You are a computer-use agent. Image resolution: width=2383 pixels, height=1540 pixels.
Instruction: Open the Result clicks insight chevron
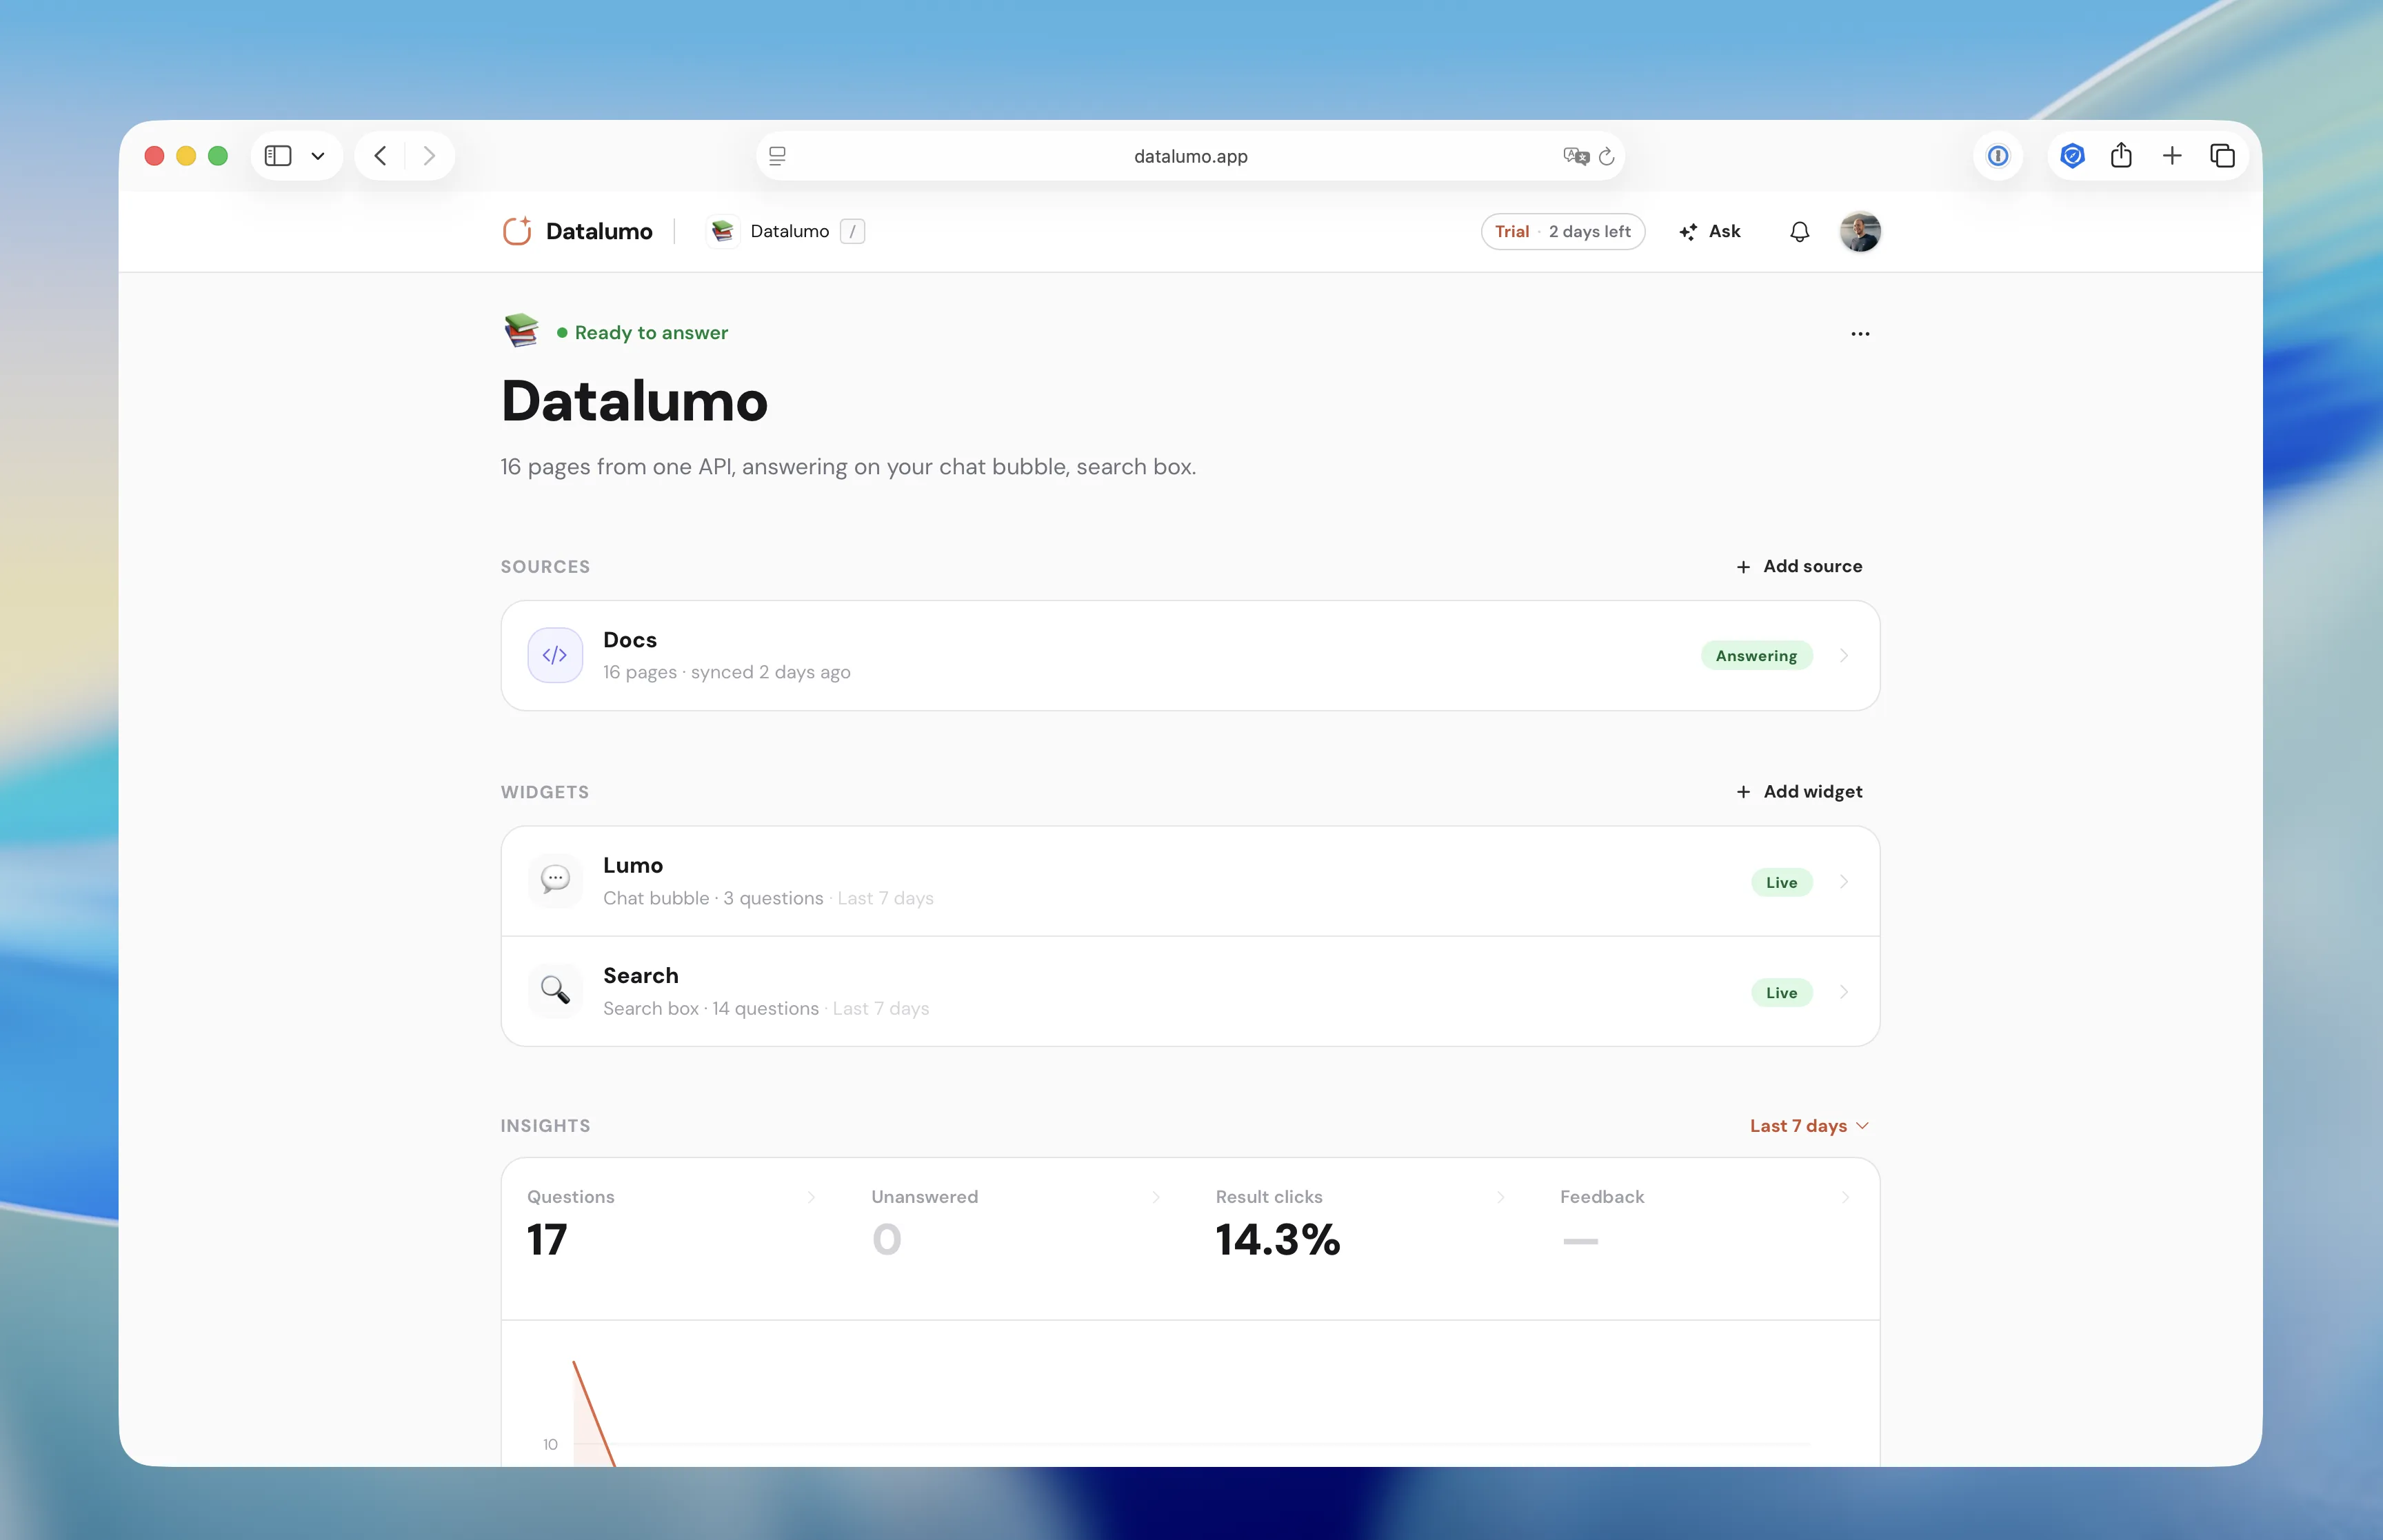point(1500,1197)
